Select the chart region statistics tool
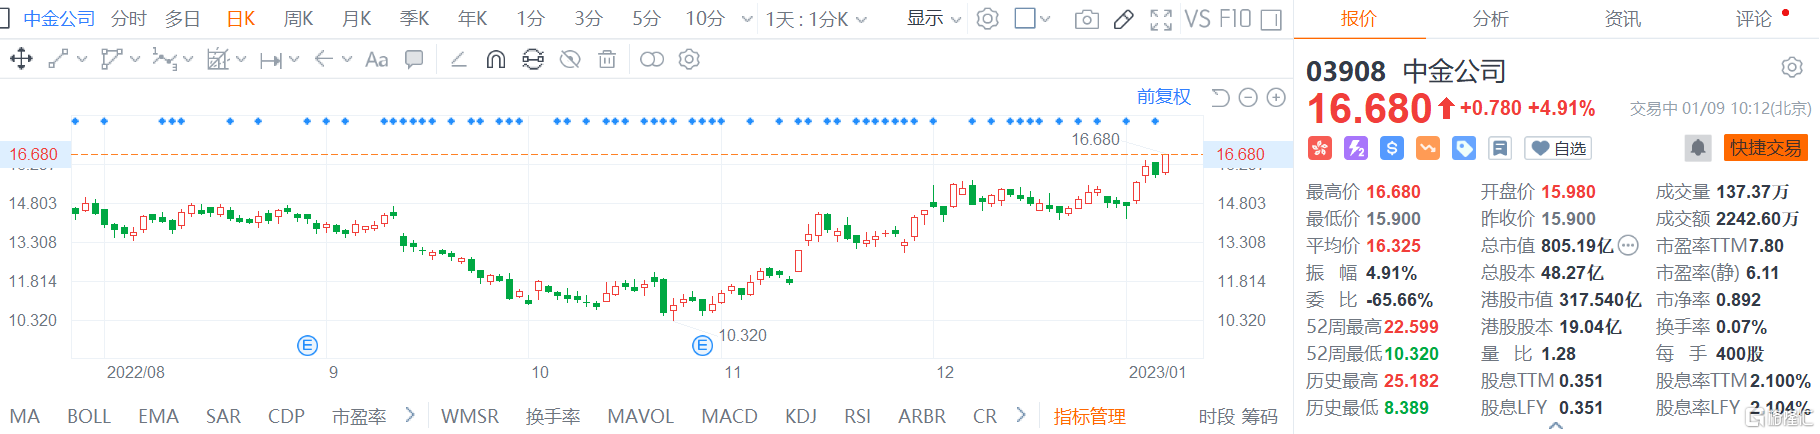Screen dimensions: 1820x434 click(217, 60)
